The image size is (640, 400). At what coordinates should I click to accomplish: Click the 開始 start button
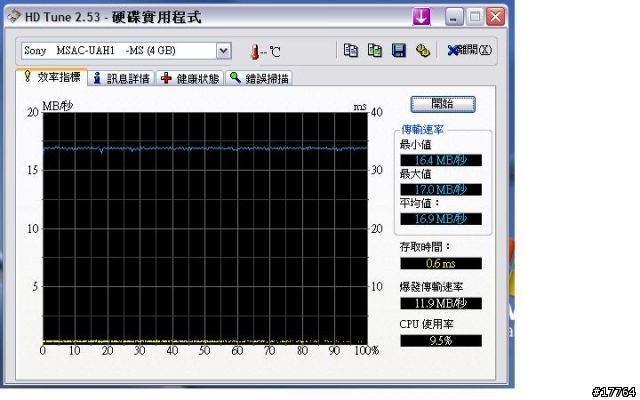[x=443, y=104]
